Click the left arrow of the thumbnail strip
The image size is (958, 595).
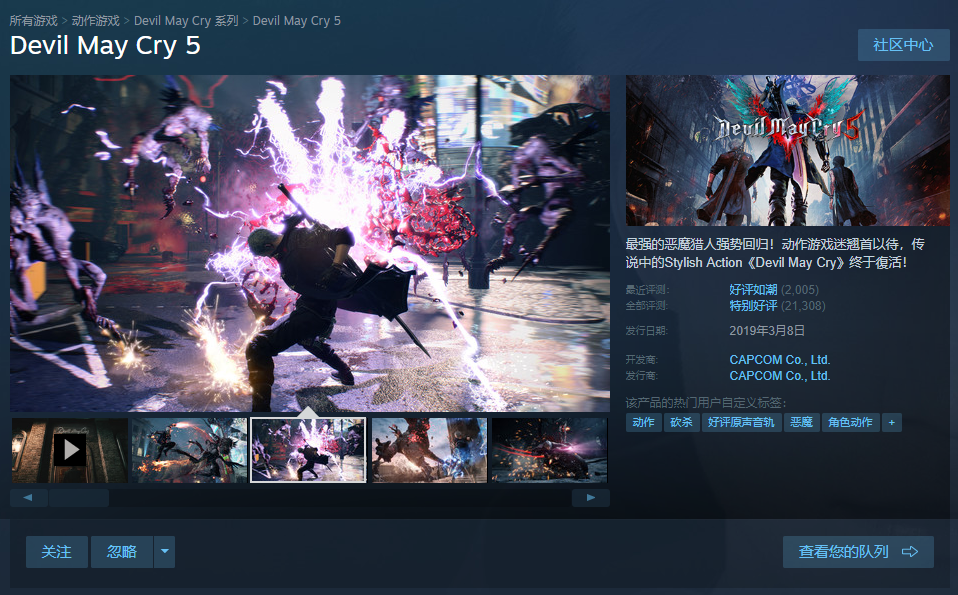(29, 497)
